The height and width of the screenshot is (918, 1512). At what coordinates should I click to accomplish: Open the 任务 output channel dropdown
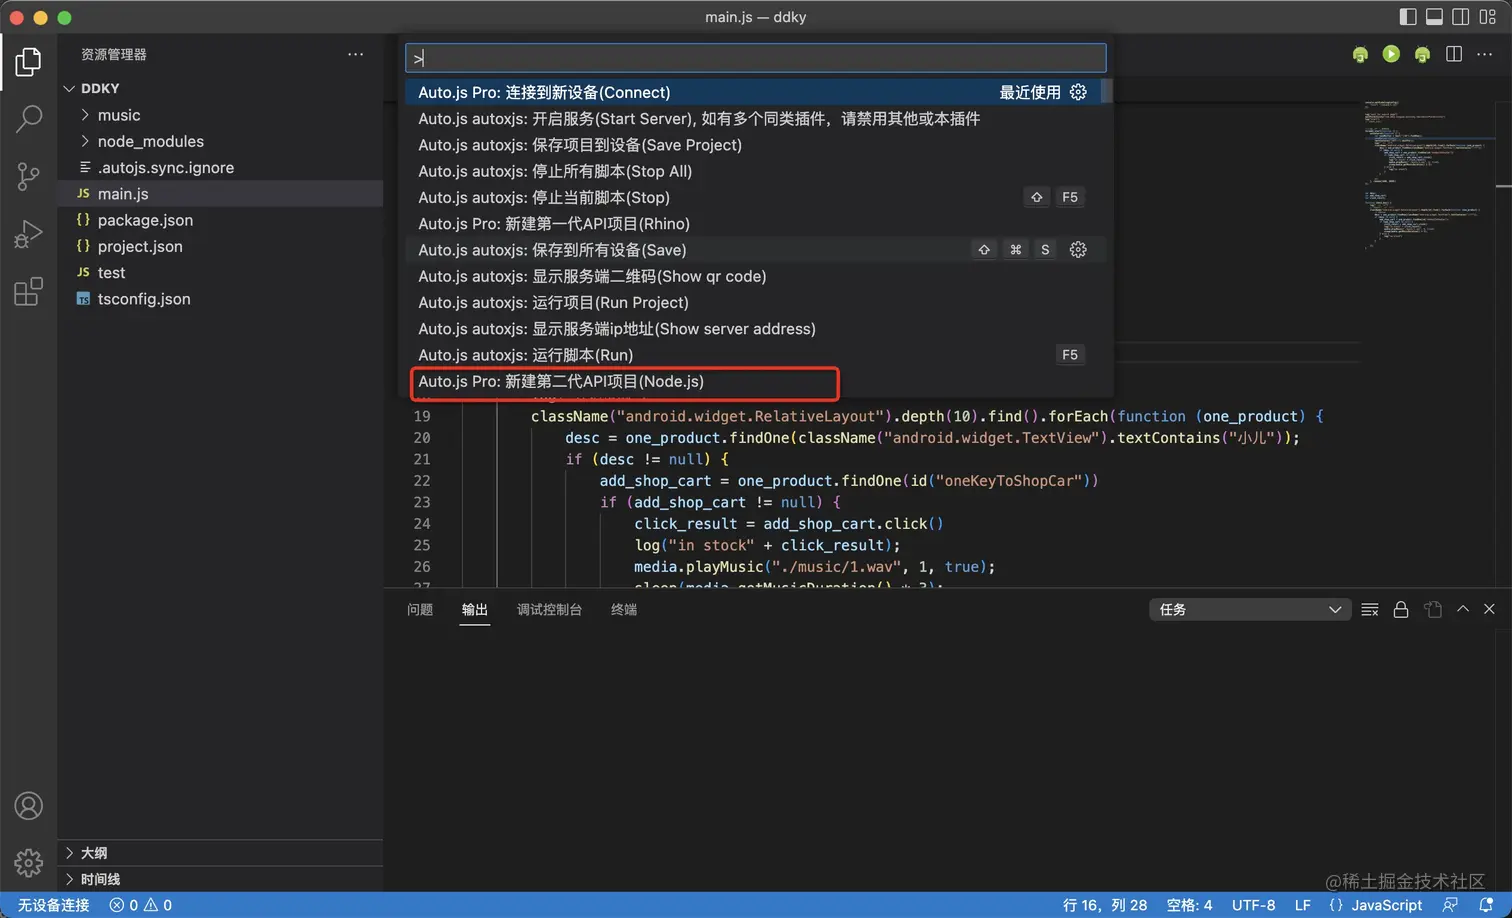point(1250,609)
